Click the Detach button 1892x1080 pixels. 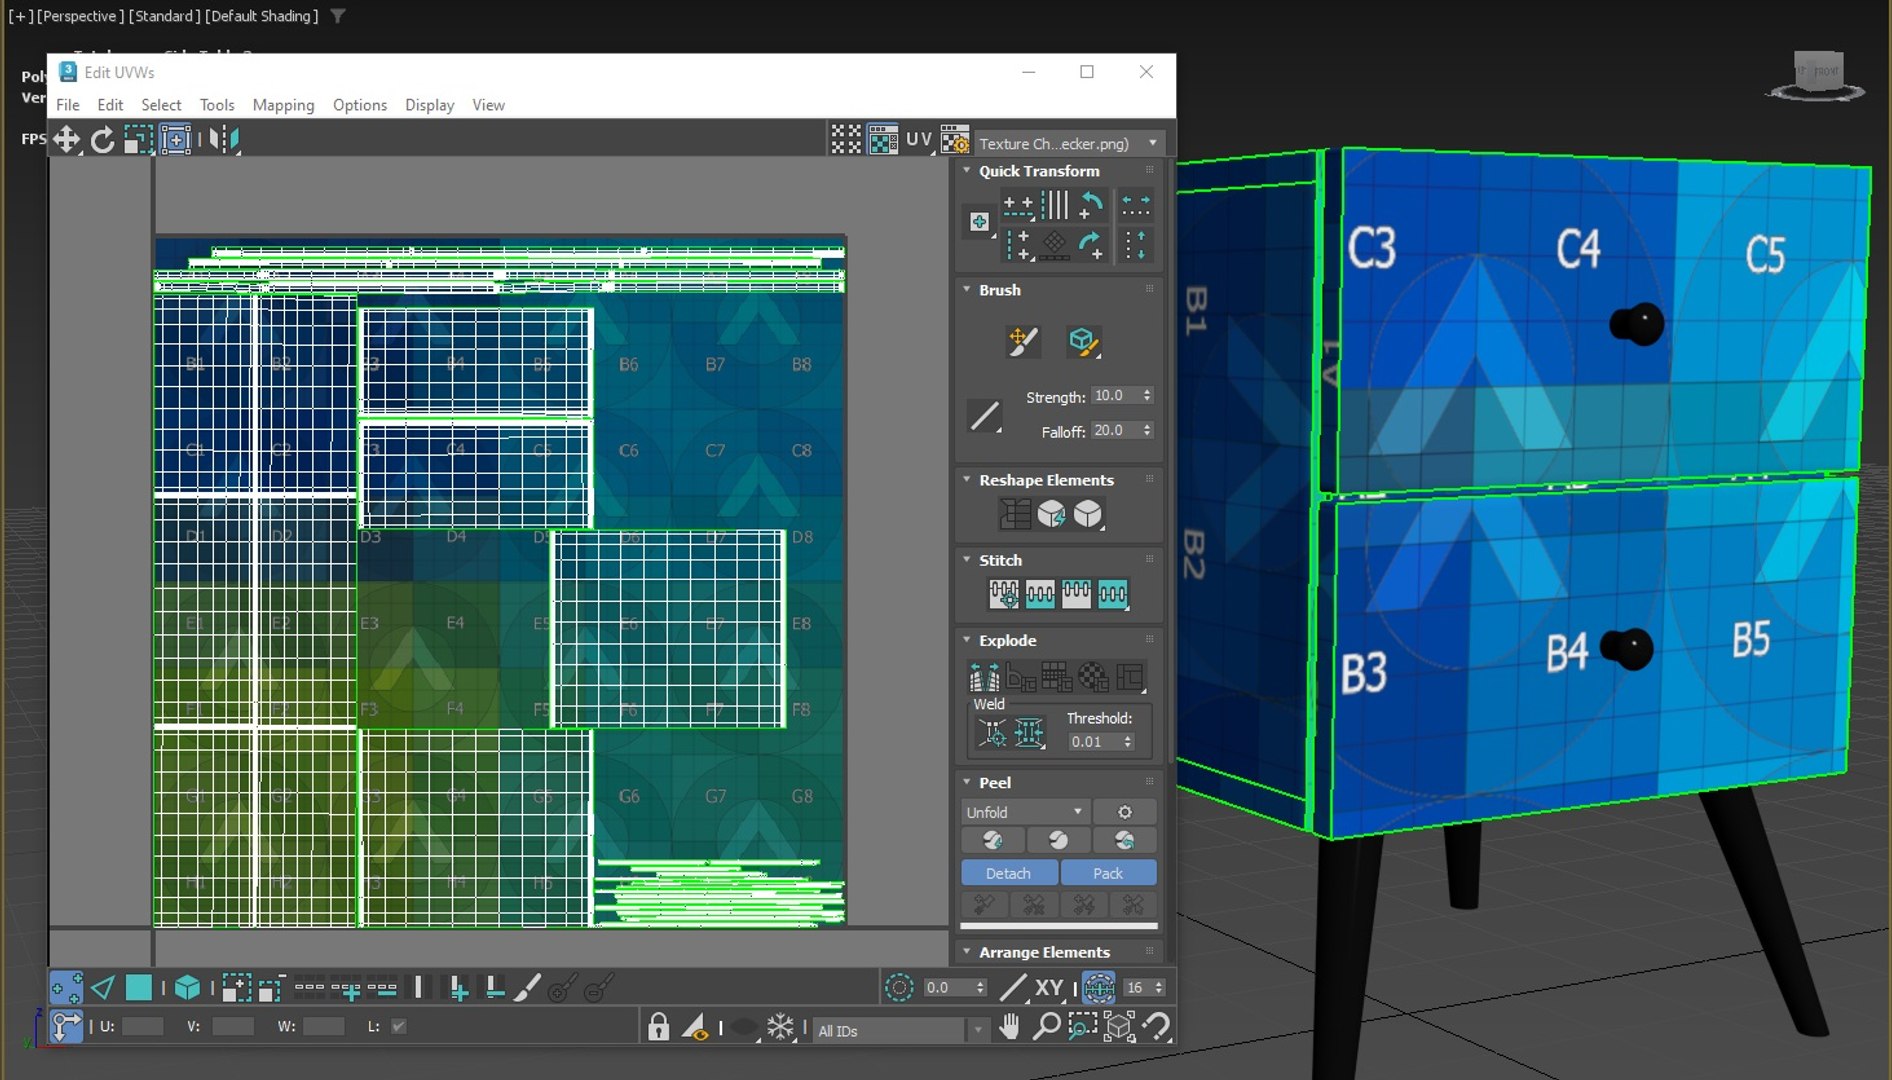click(x=1008, y=873)
